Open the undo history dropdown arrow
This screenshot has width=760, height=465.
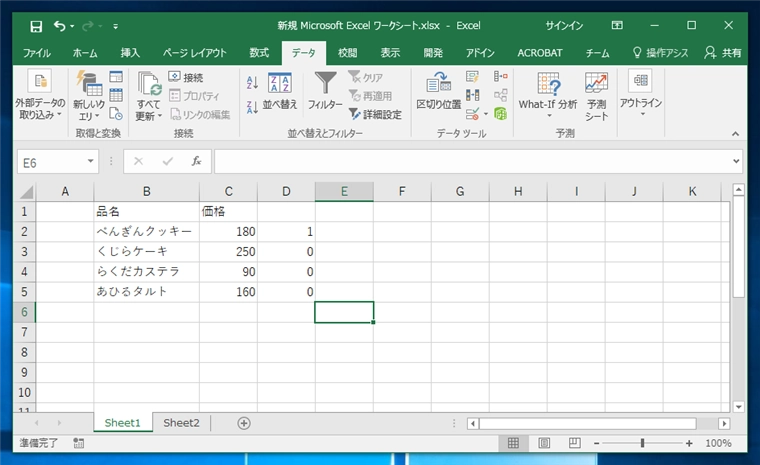coord(72,26)
